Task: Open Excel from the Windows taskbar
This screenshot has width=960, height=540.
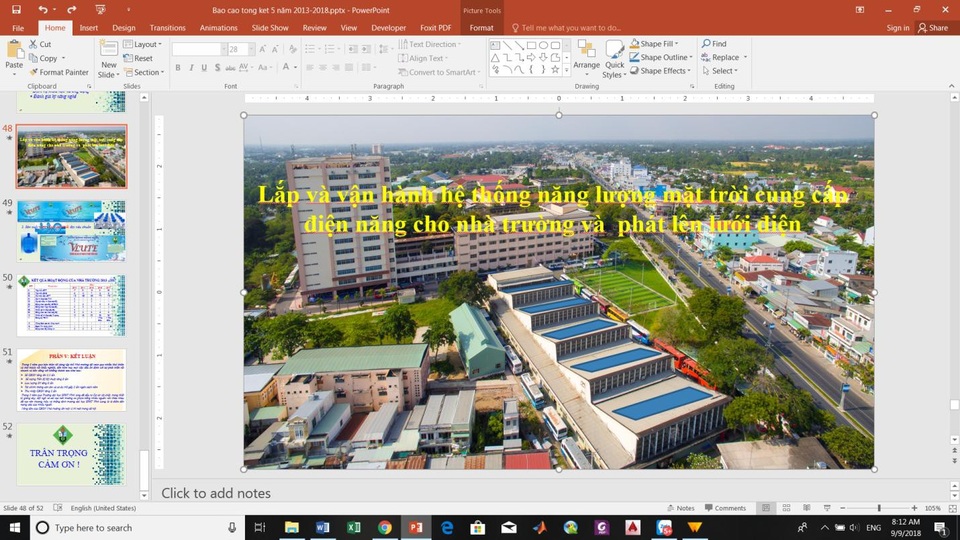Action: pos(354,527)
